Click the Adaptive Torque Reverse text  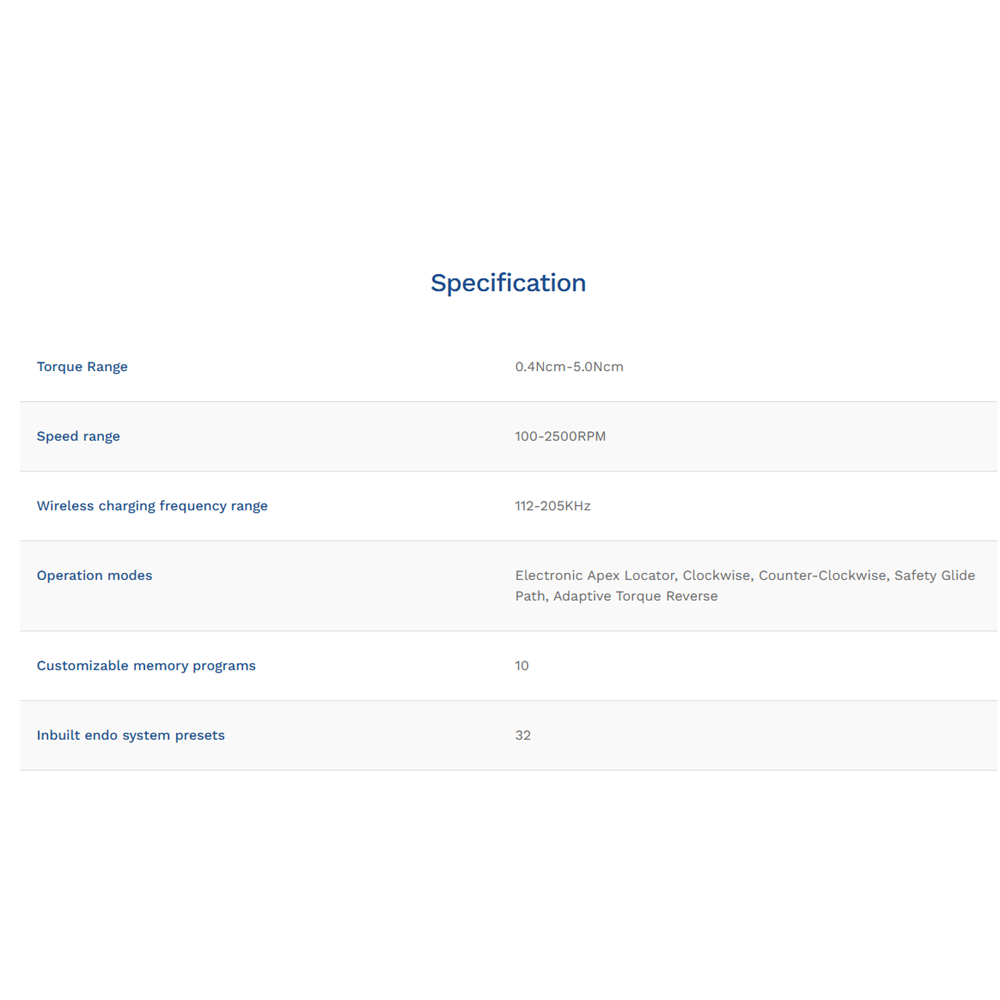click(x=635, y=597)
